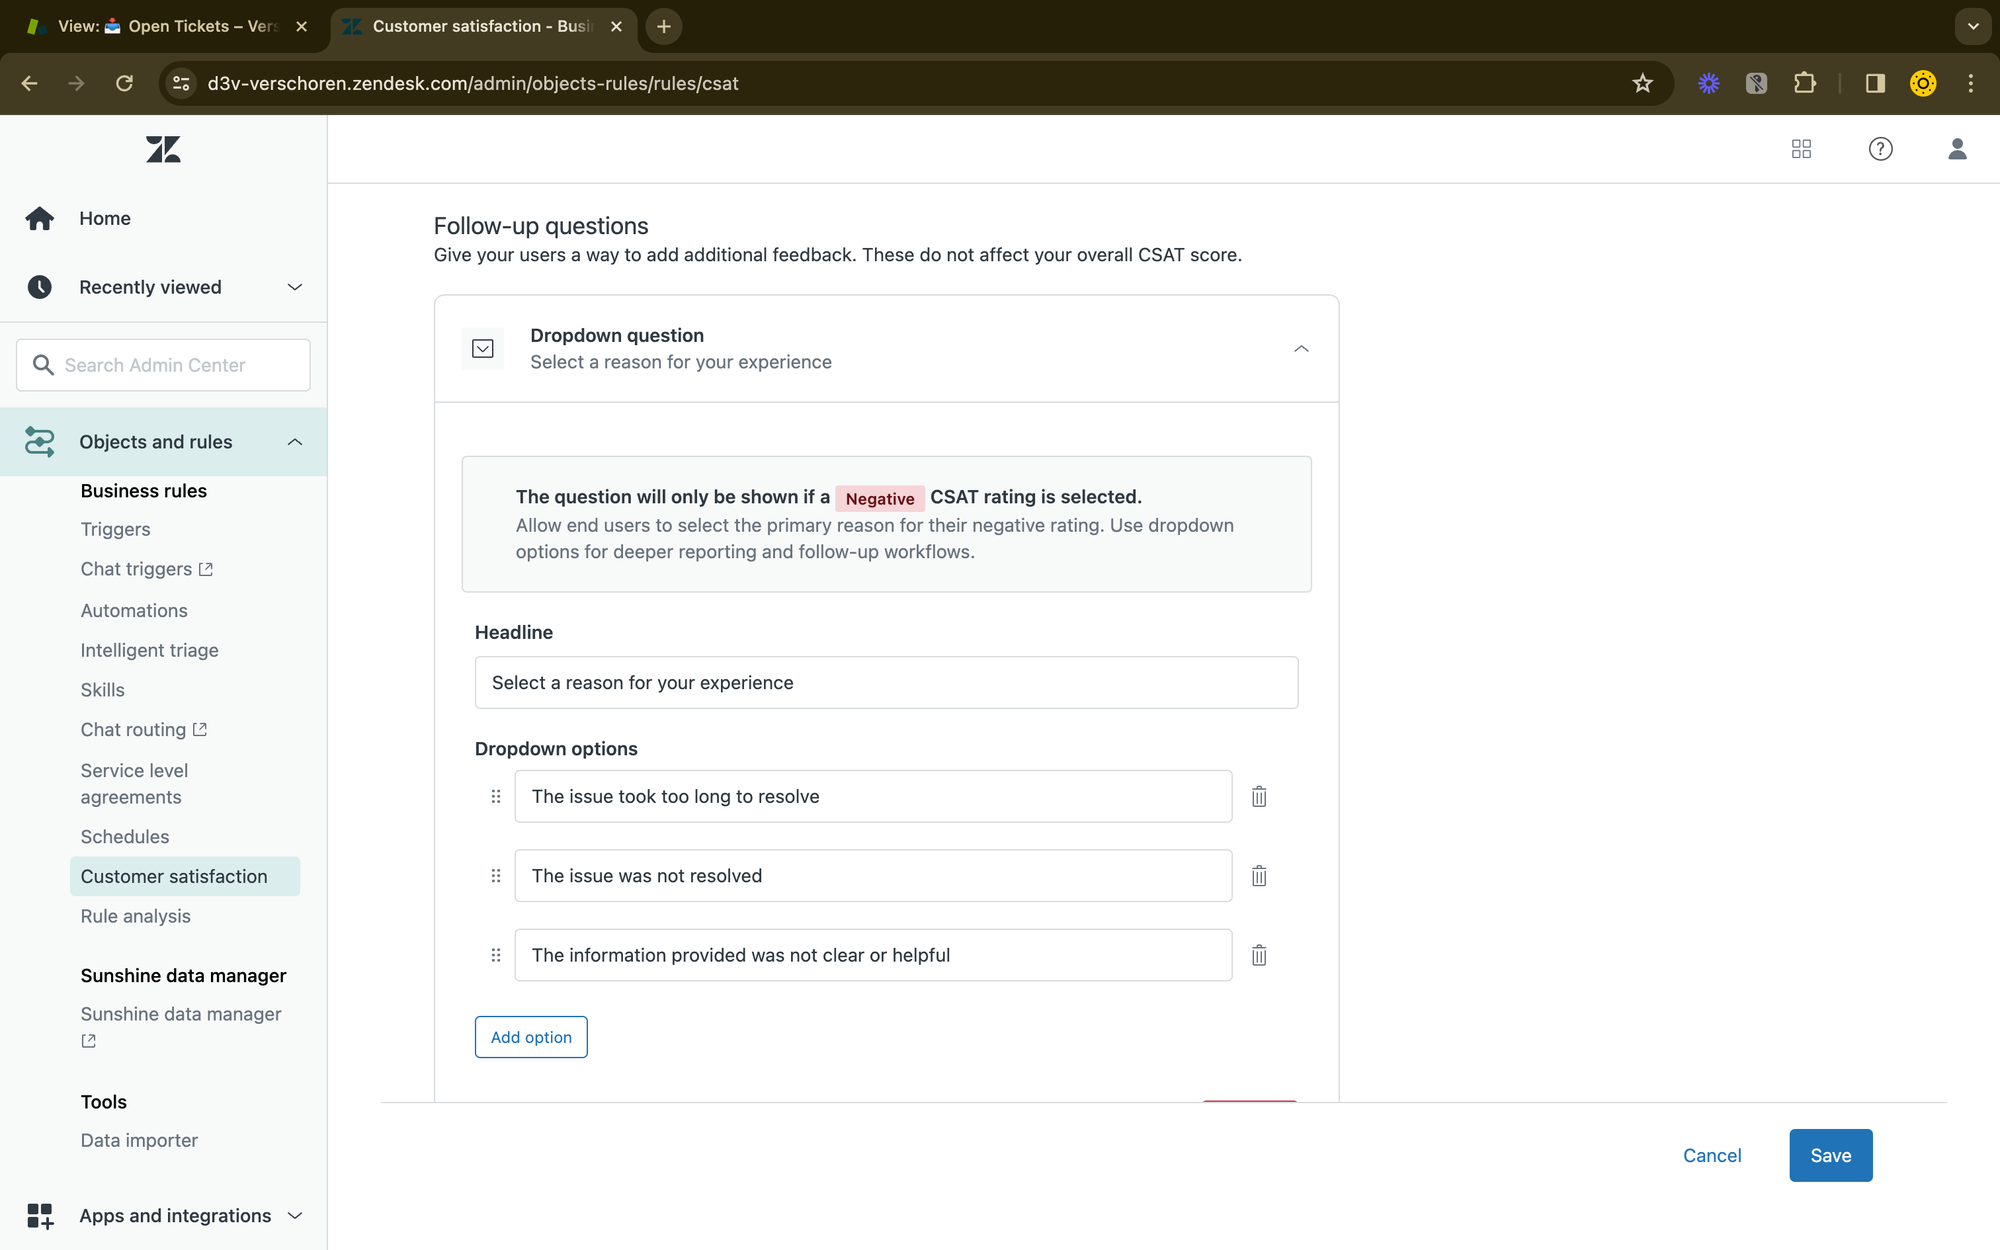Open the browser extensions puzzle icon

pos(1805,83)
